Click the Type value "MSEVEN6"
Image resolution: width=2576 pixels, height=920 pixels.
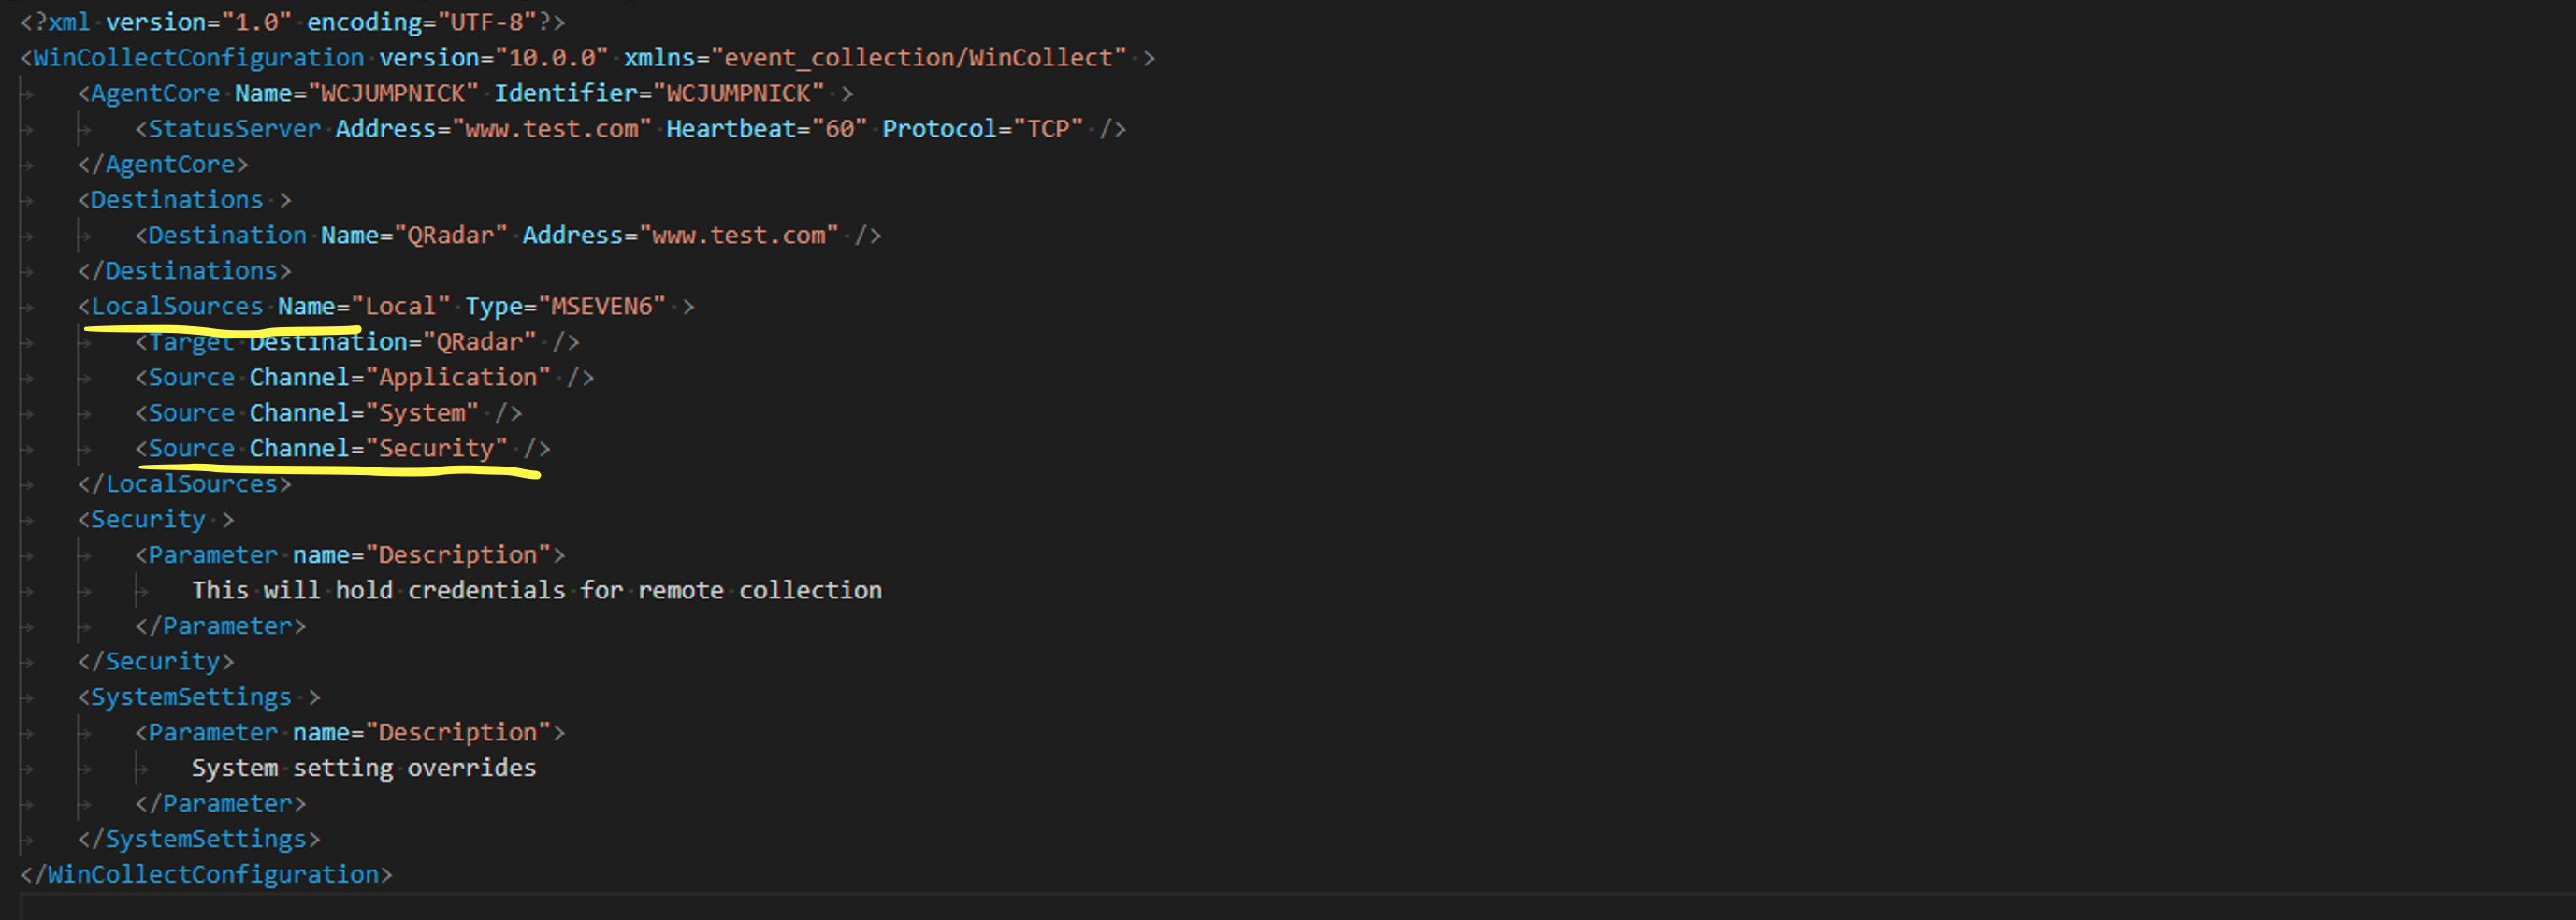pyautogui.click(x=601, y=307)
